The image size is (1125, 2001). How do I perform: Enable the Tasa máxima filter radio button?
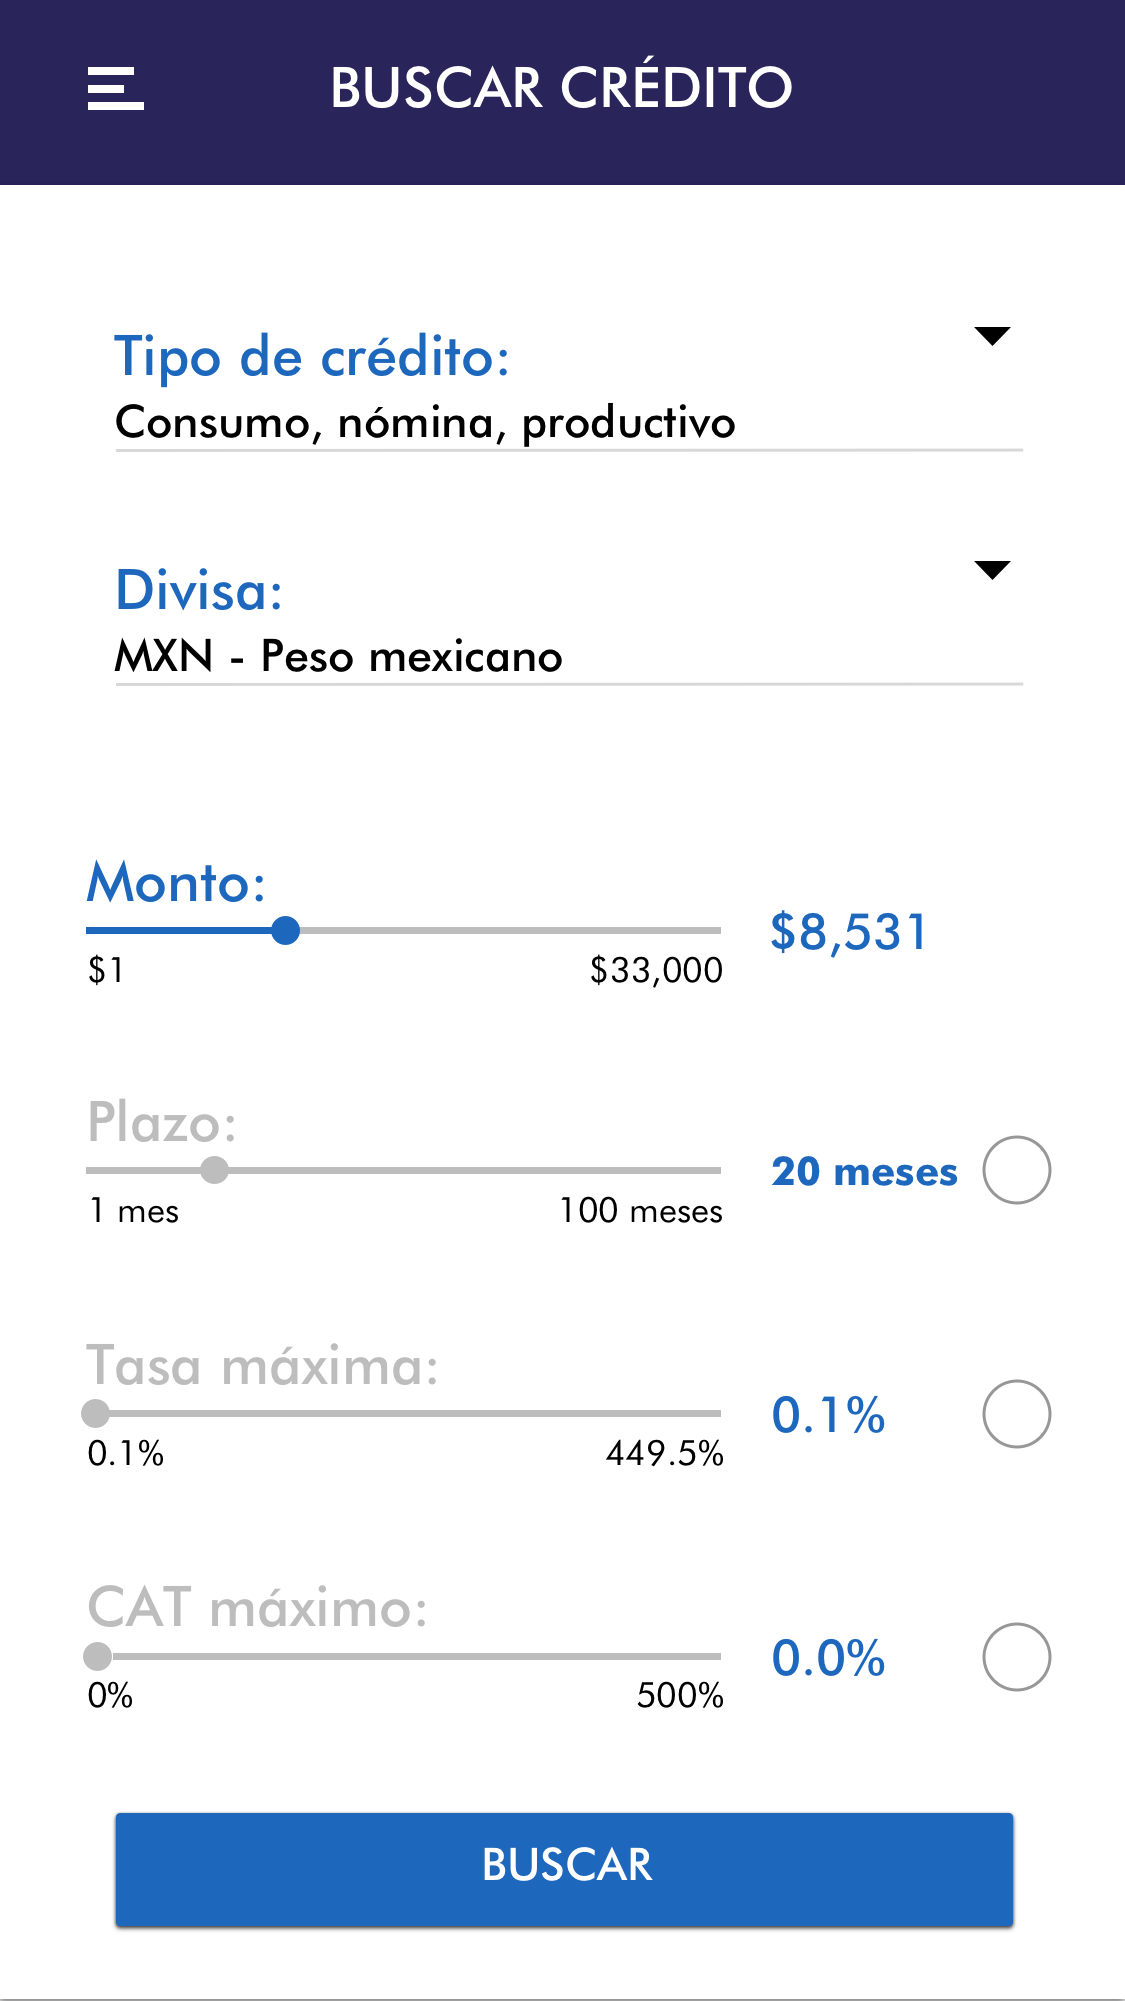(1016, 1414)
